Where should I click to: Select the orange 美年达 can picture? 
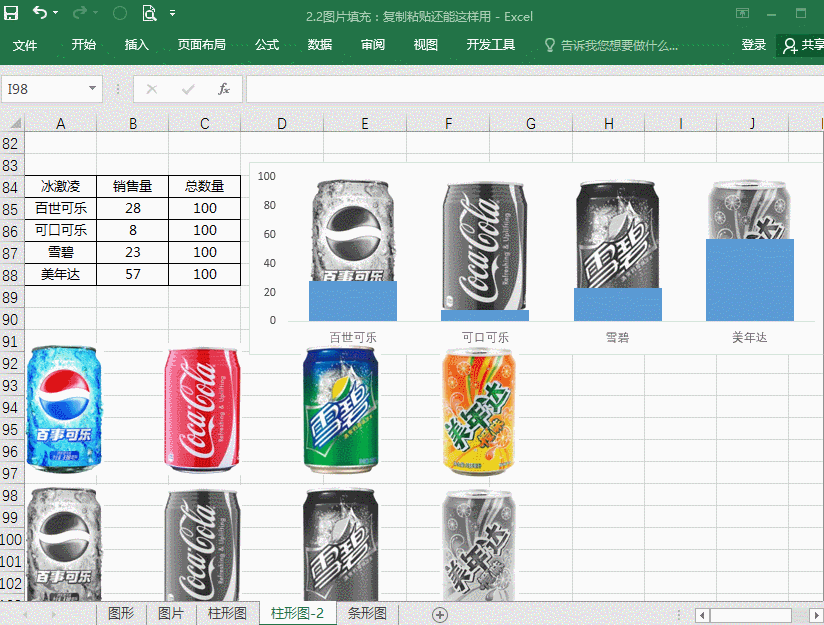[x=478, y=411]
